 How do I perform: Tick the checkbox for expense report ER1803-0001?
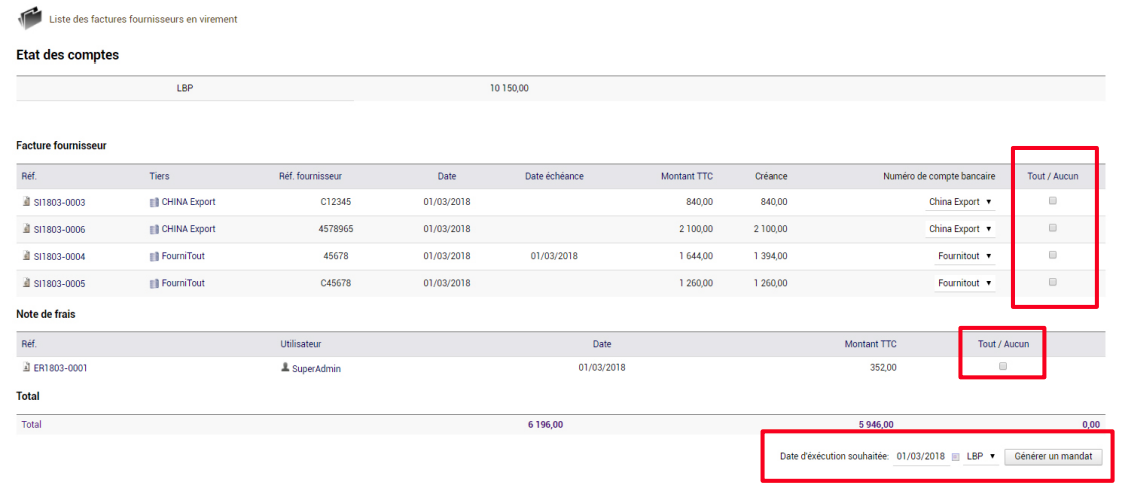coord(1003,366)
